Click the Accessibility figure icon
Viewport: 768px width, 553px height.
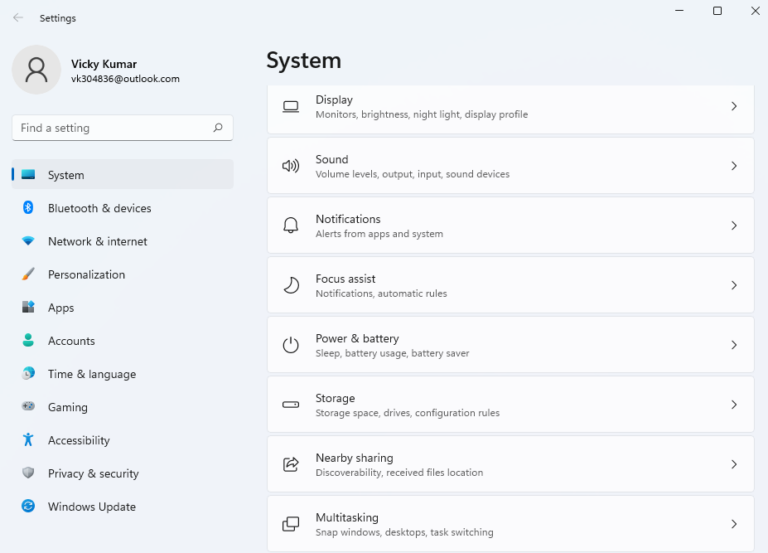(28, 440)
